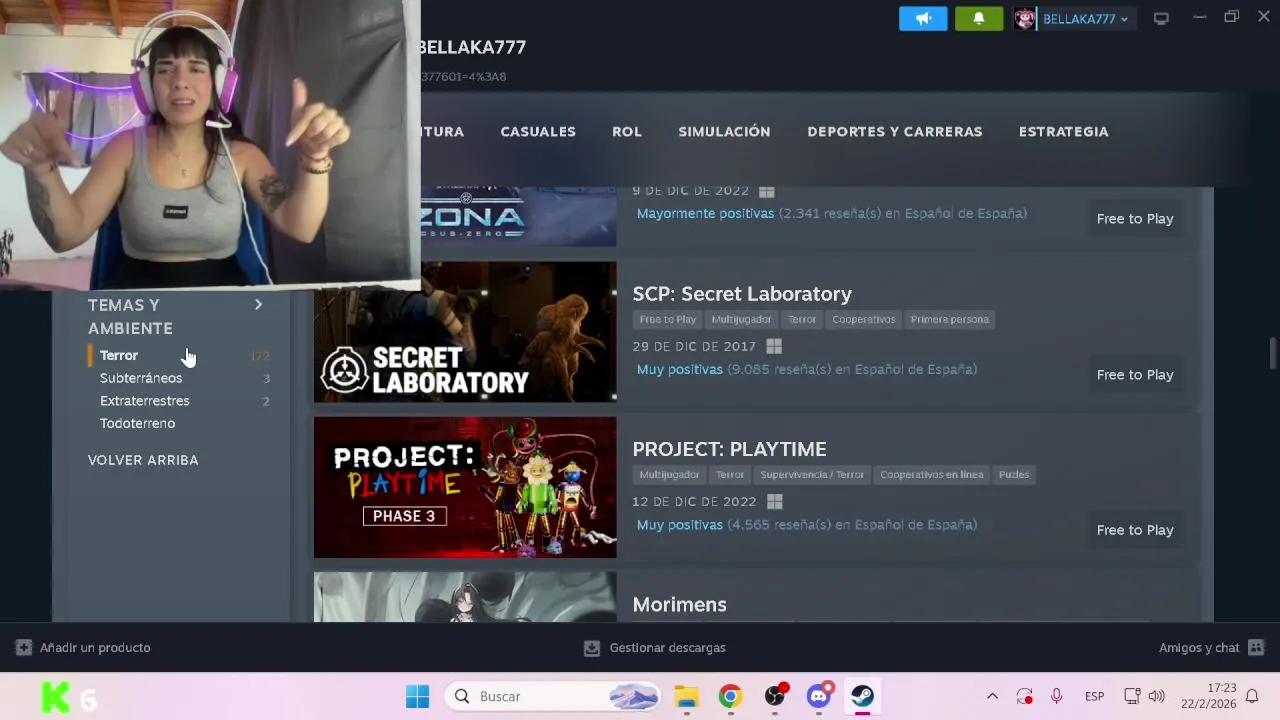Open the Amigos y chat icon
The height and width of the screenshot is (720, 1280).
click(1257, 648)
